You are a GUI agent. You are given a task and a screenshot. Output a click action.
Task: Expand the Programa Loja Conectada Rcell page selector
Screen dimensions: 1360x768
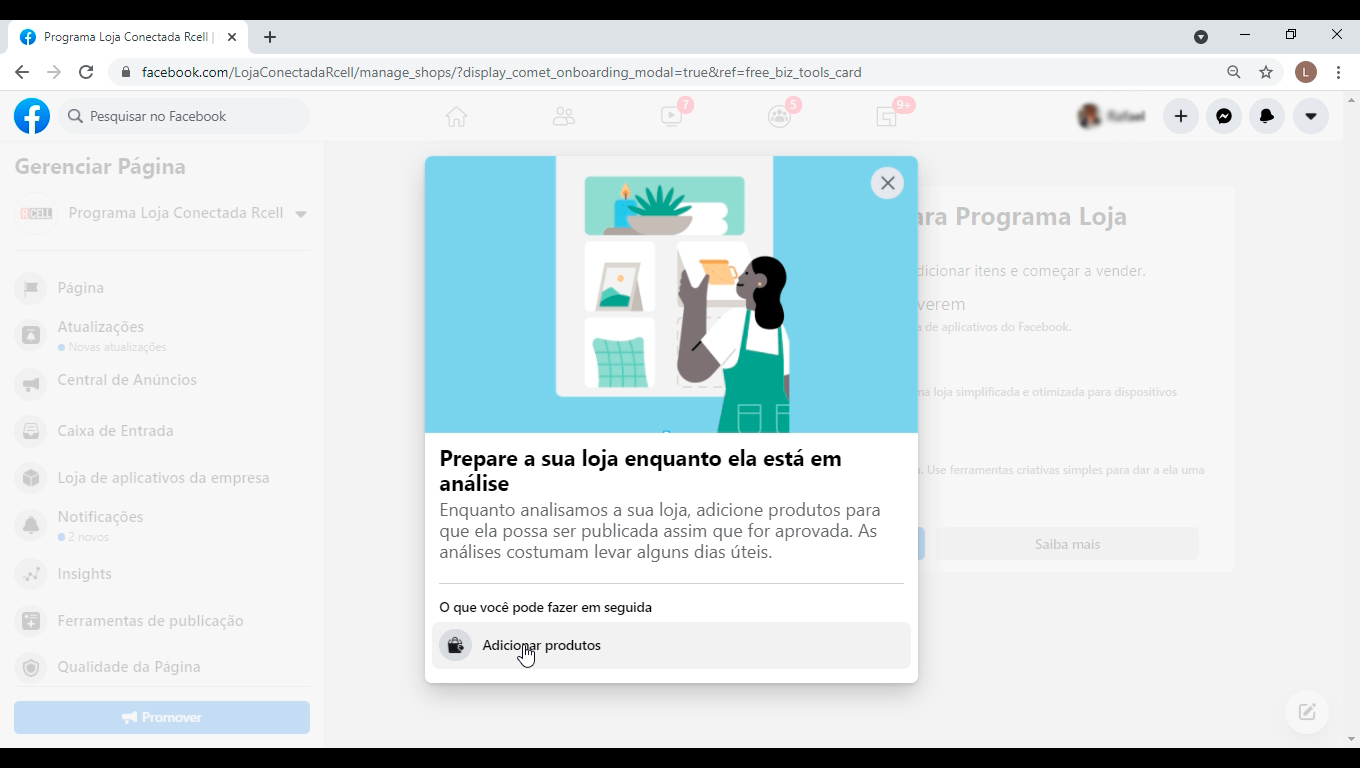(x=301, y=213)
